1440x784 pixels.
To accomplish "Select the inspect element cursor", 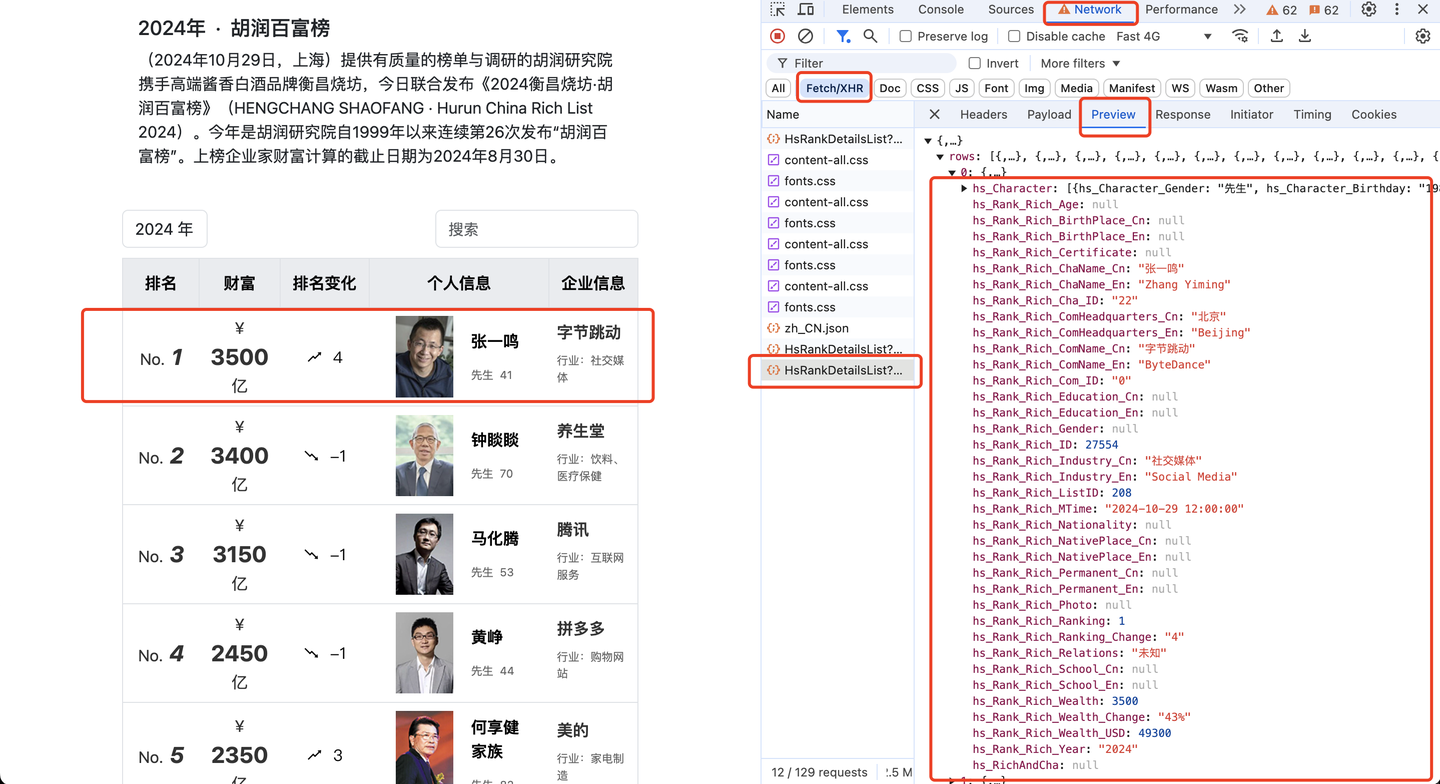I will pos(777,10).
